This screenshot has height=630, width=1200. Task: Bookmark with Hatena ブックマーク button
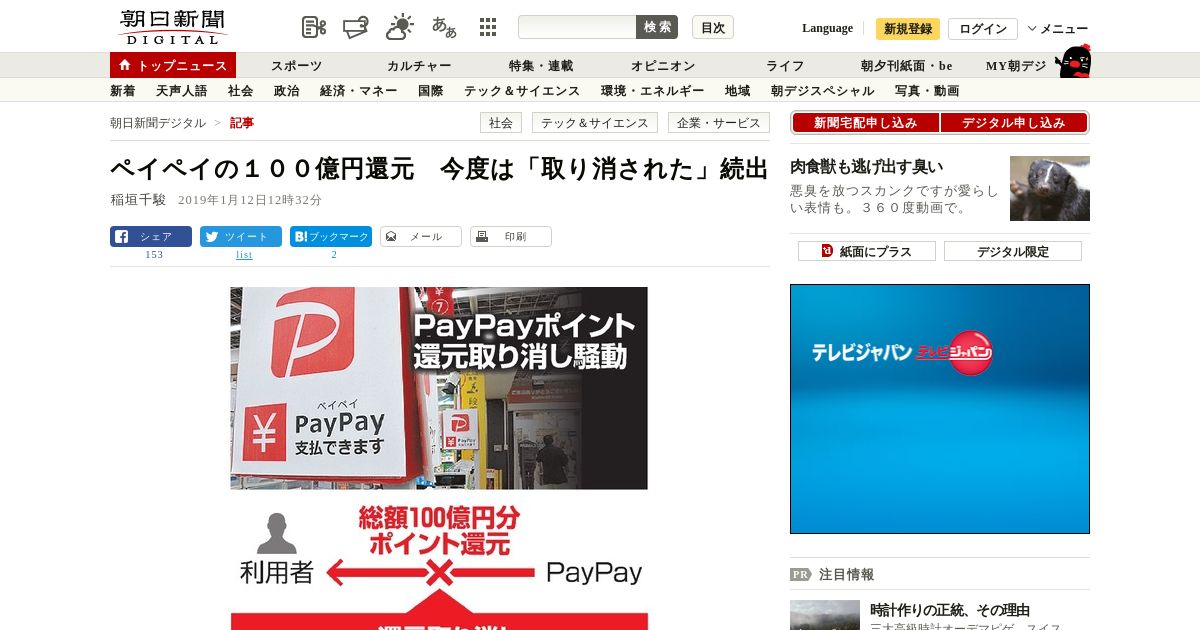tap(331, 237)
